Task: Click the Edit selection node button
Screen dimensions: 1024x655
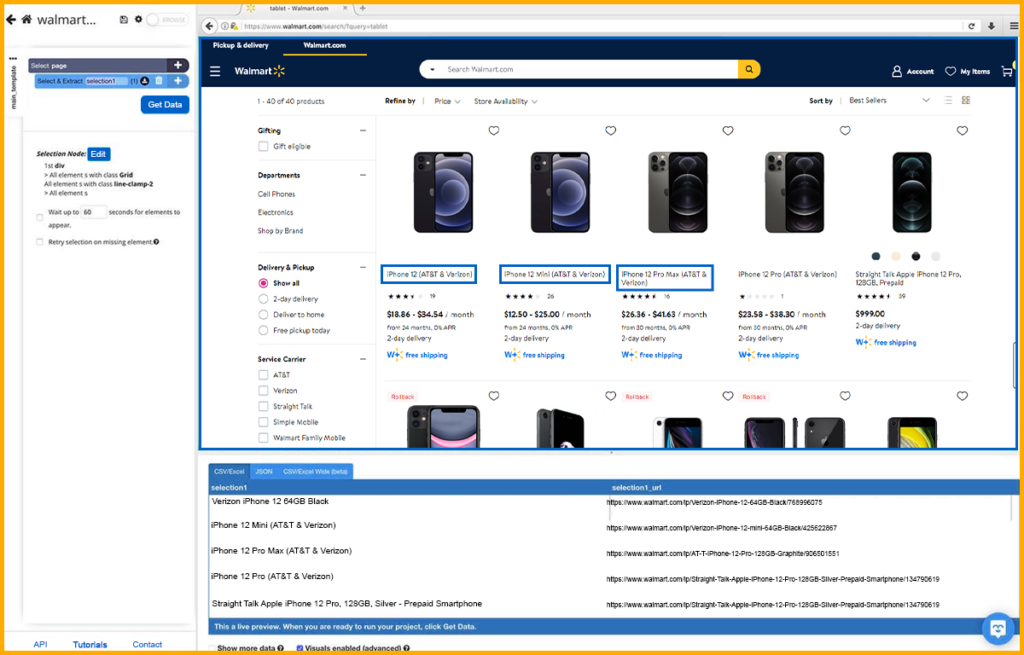Action: (99, 154)
